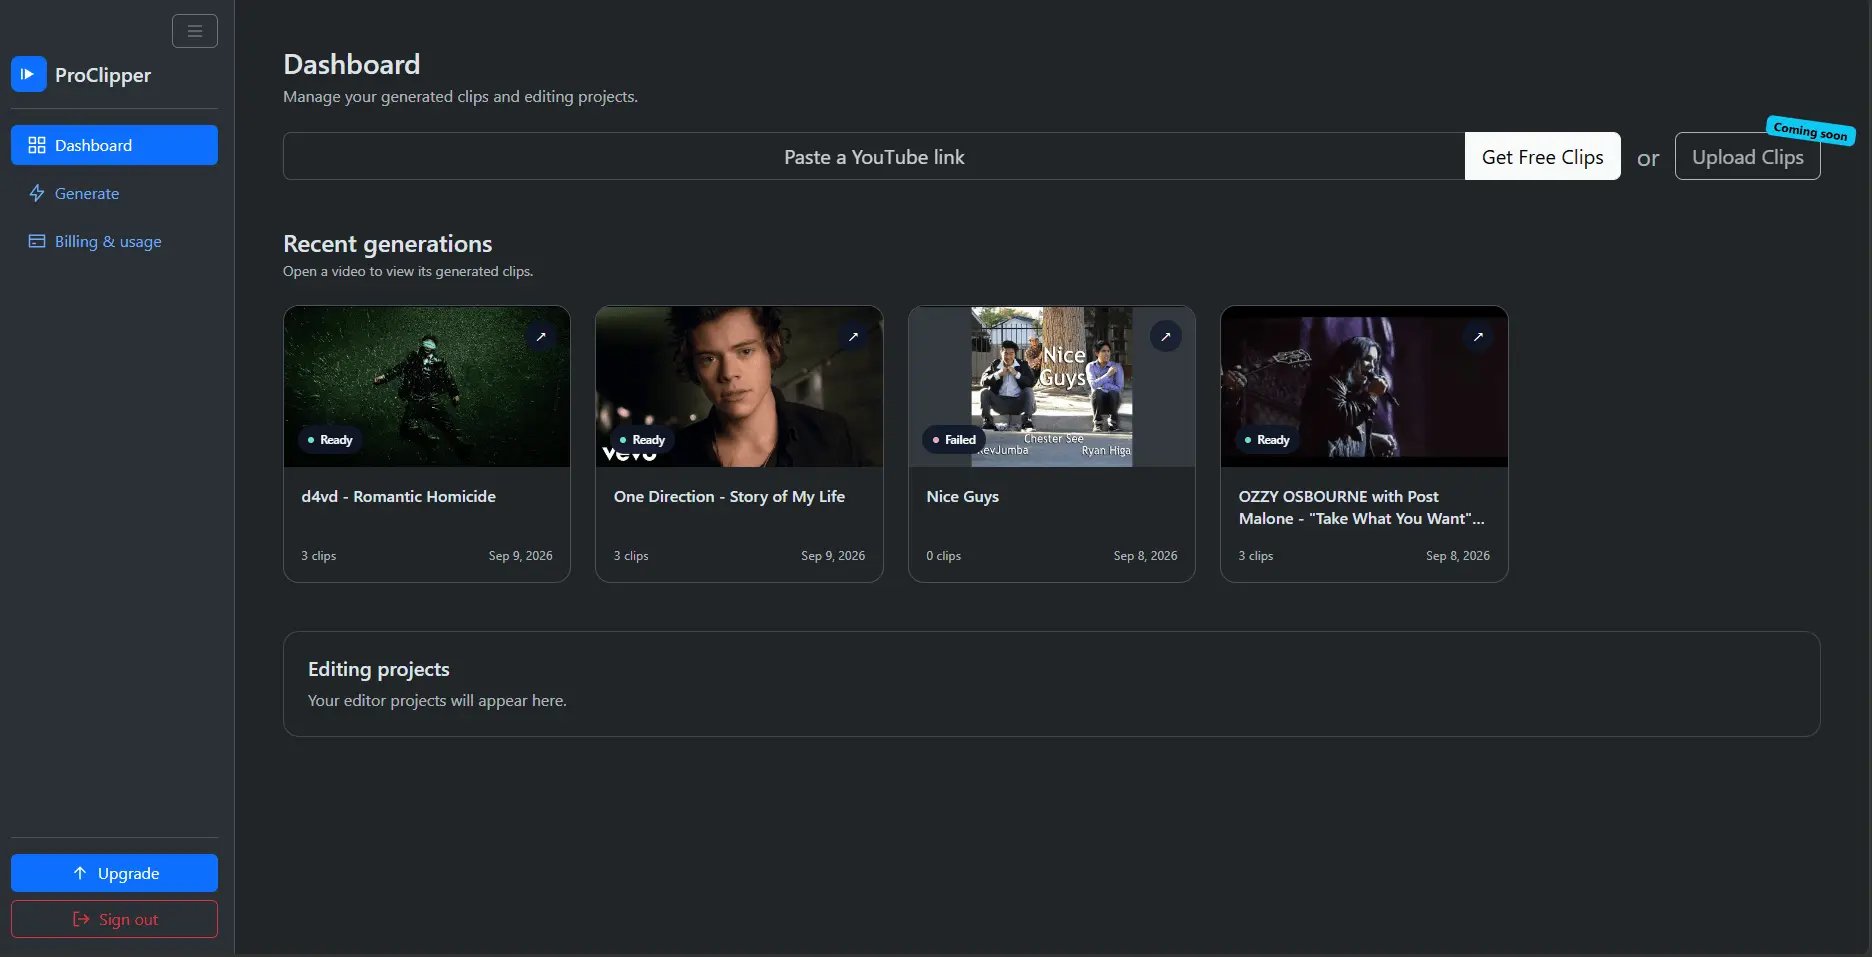Open the Dashboard sidebar item

point(114,145)
